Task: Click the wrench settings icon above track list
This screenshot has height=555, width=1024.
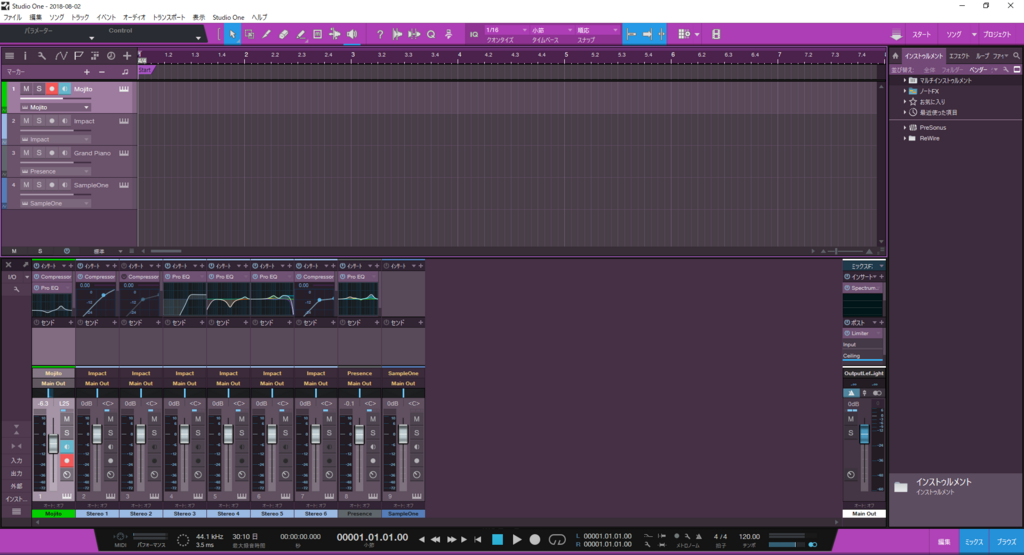Action: [42, 56]
